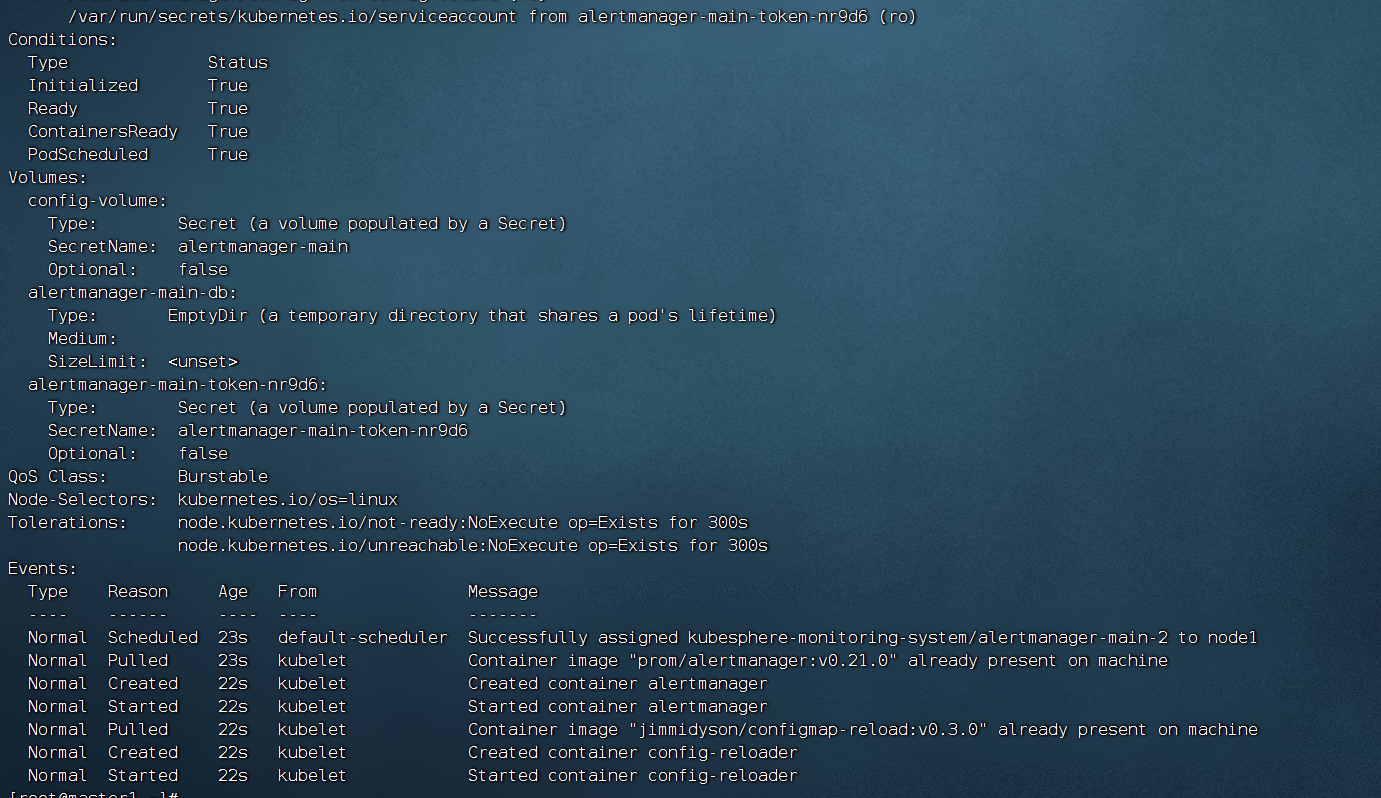Select the Started container config-reloader message
1381x798 pixels.
pos(632,775)
